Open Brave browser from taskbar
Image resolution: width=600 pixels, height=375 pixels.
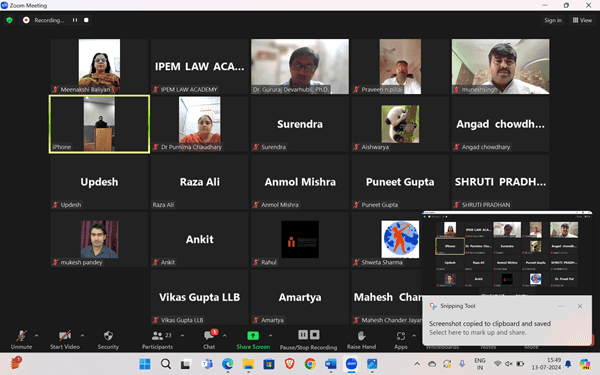point(290,364)
